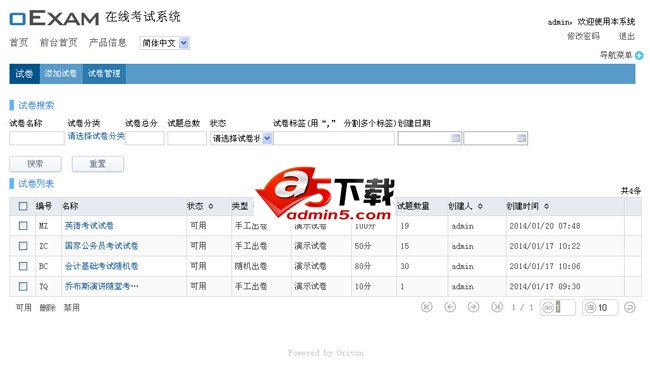
Task: Click 共4条 record count text
Action: point(631,191)
